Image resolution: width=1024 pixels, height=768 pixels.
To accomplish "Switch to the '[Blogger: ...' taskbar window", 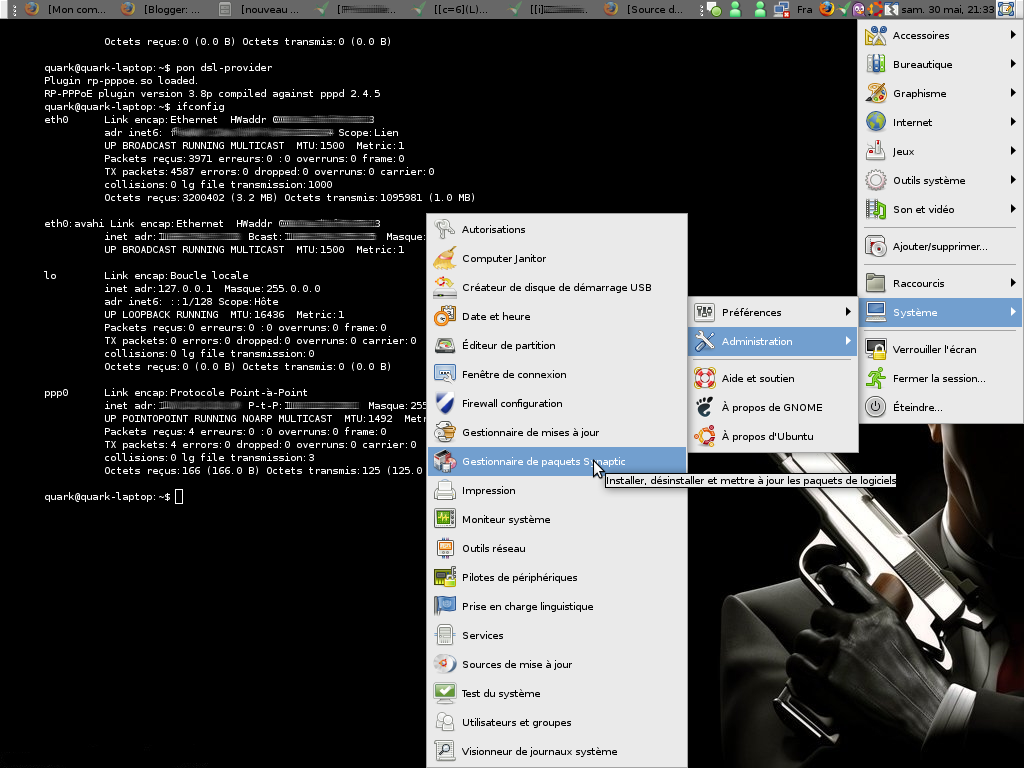I will [x=163, y=9].
